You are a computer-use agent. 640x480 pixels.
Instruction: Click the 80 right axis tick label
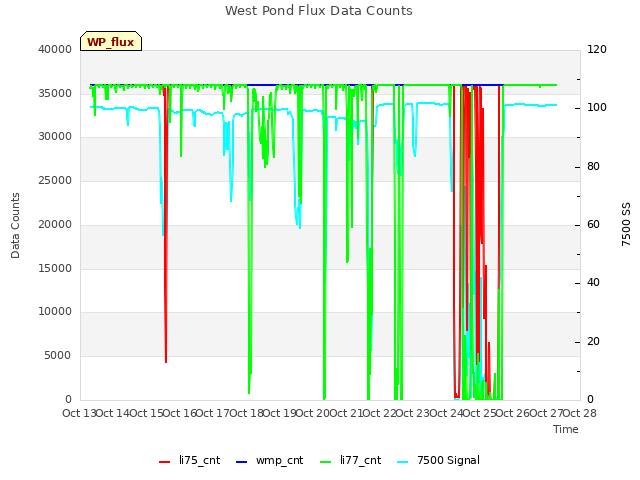(593, 167)
